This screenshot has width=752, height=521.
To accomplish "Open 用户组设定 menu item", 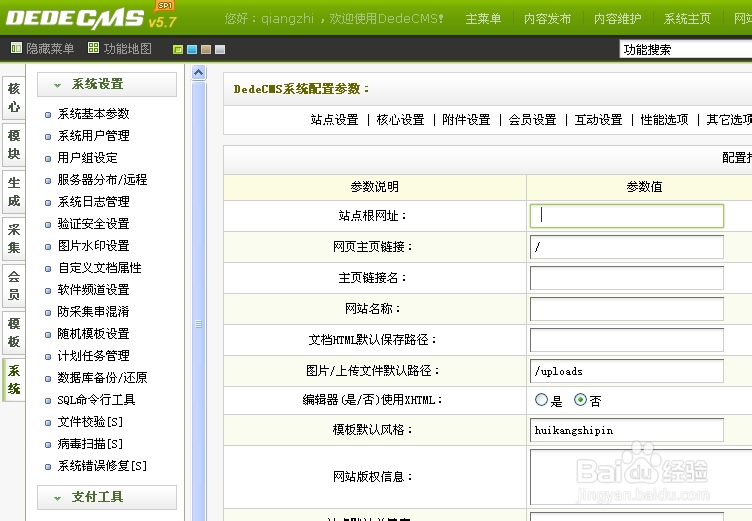I will click(x=87, y=158).
